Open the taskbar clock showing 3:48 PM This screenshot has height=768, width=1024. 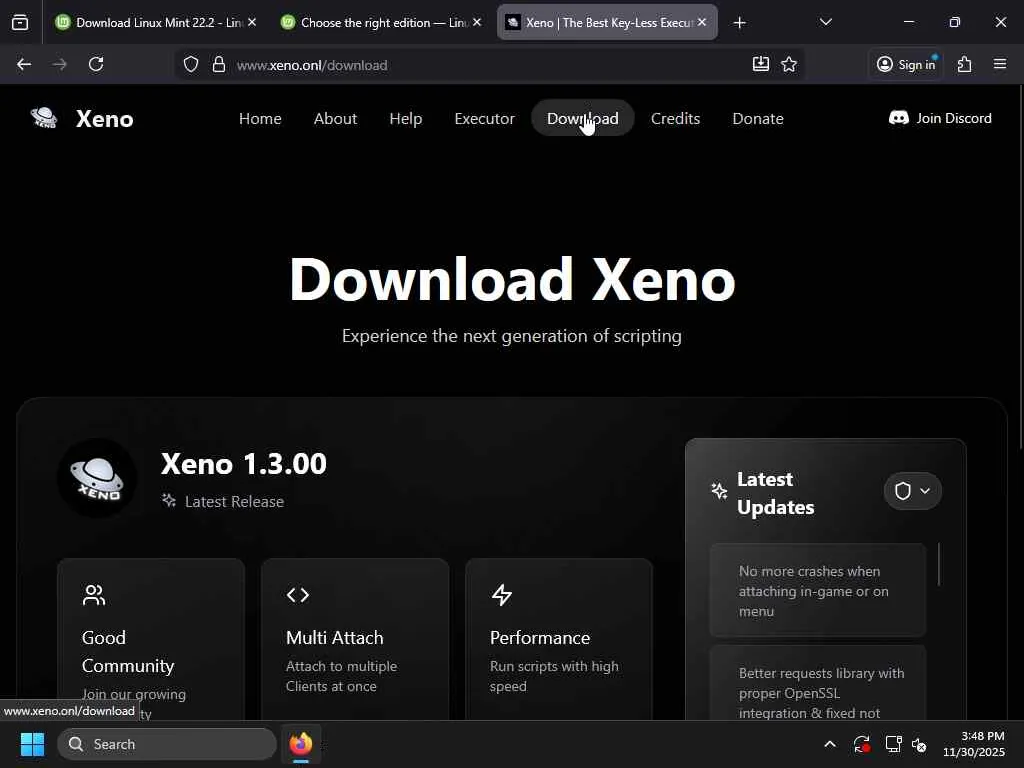(974, 744)
